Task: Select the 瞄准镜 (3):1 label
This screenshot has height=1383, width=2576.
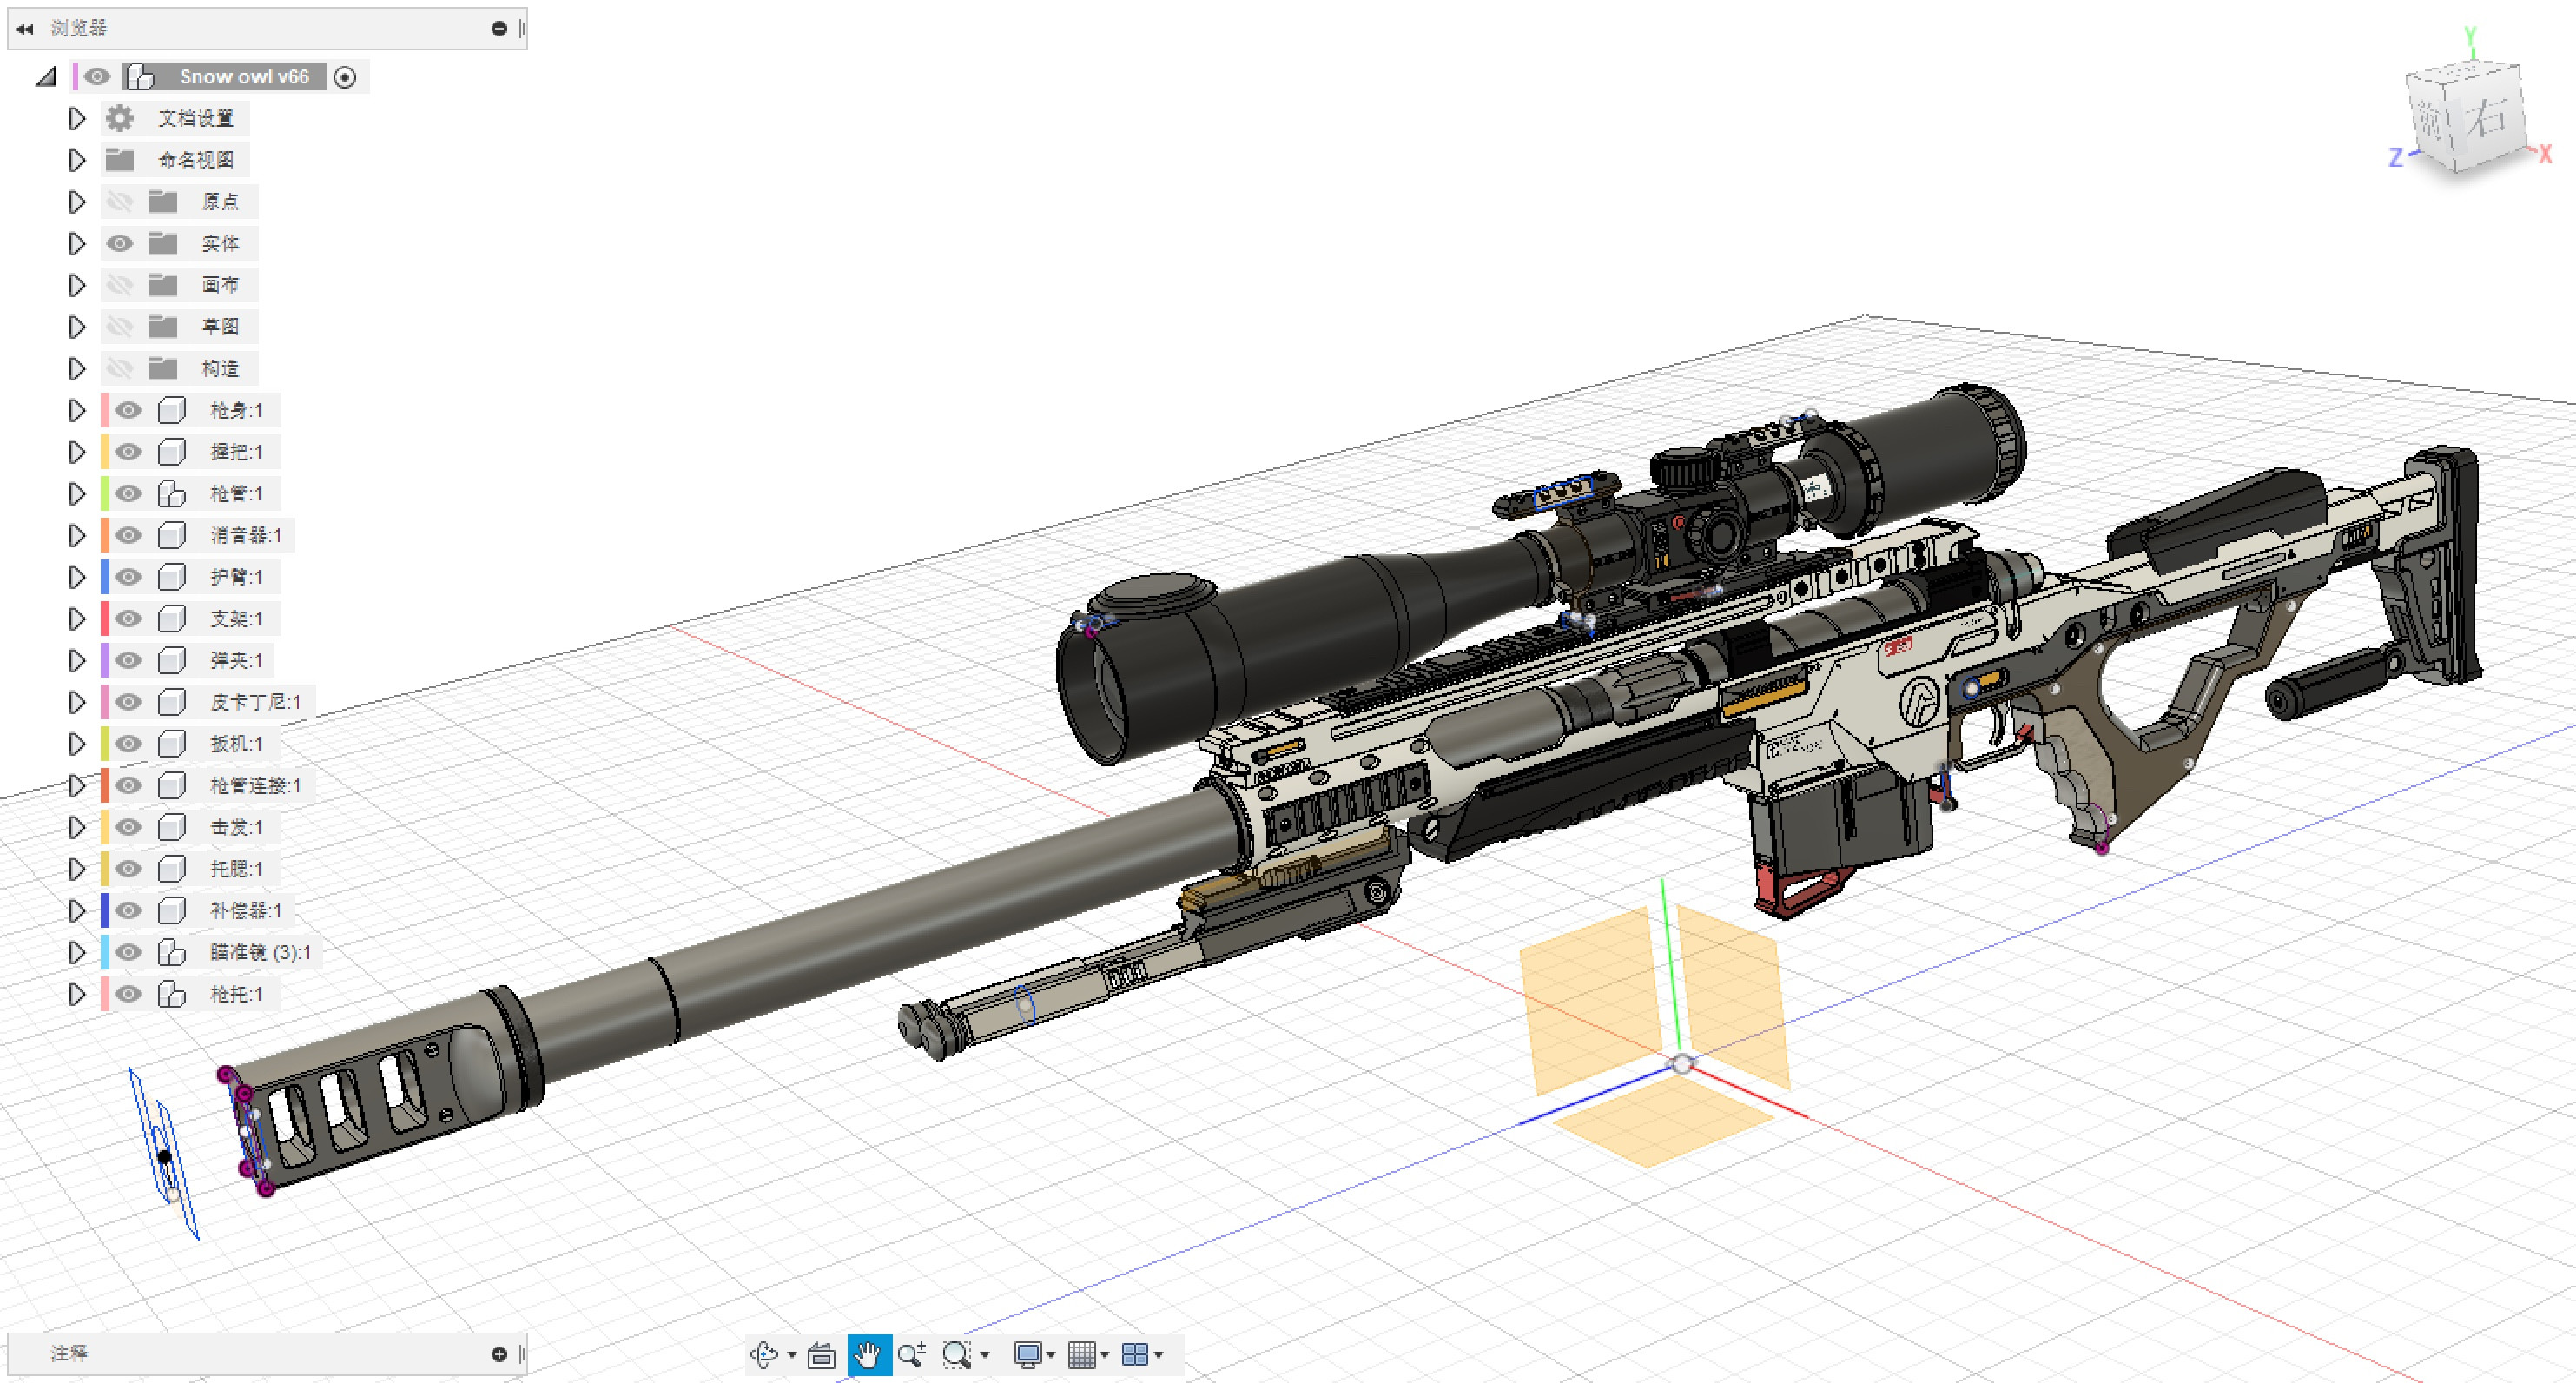Action: (260, 952)
